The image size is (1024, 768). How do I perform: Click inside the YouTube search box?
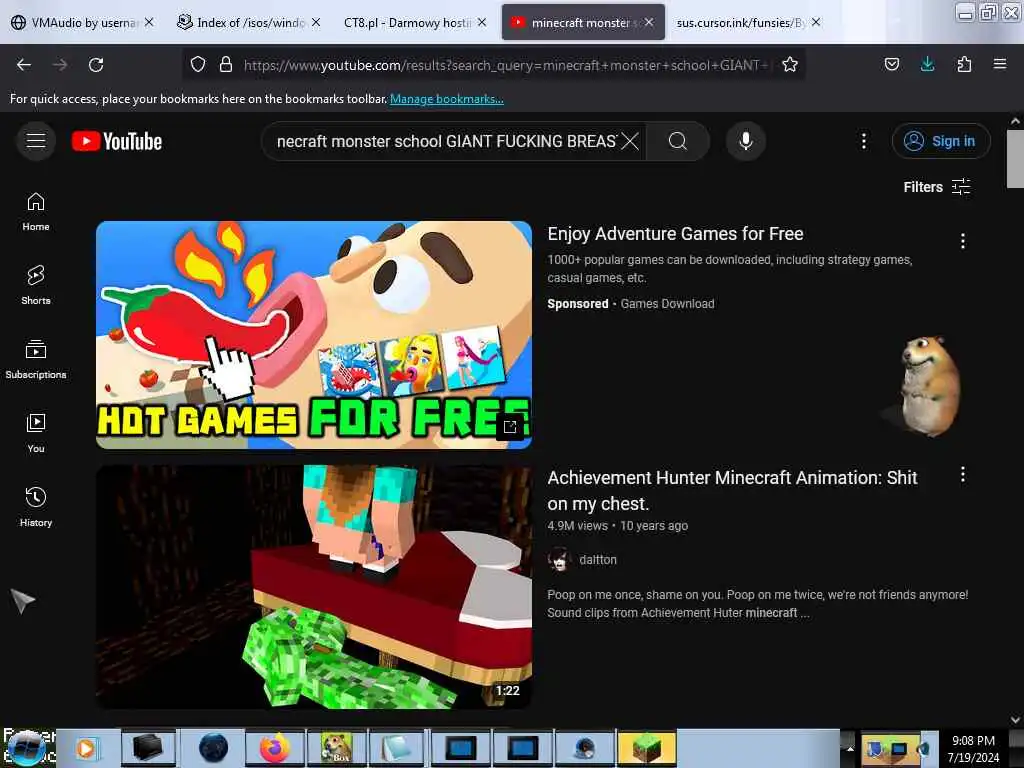tap(447, 141)
